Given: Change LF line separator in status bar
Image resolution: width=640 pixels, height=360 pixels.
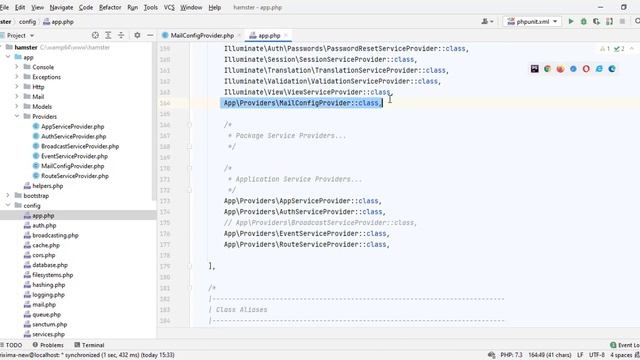Looking at the screenshot, I should (580, 355).
